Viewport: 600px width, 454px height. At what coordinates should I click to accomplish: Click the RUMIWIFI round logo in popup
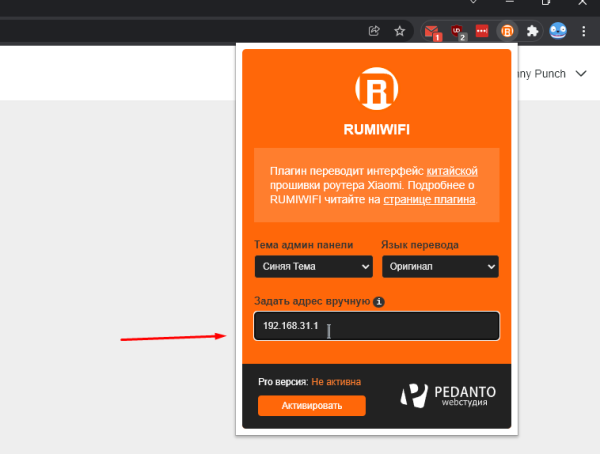tap(377, 88)
